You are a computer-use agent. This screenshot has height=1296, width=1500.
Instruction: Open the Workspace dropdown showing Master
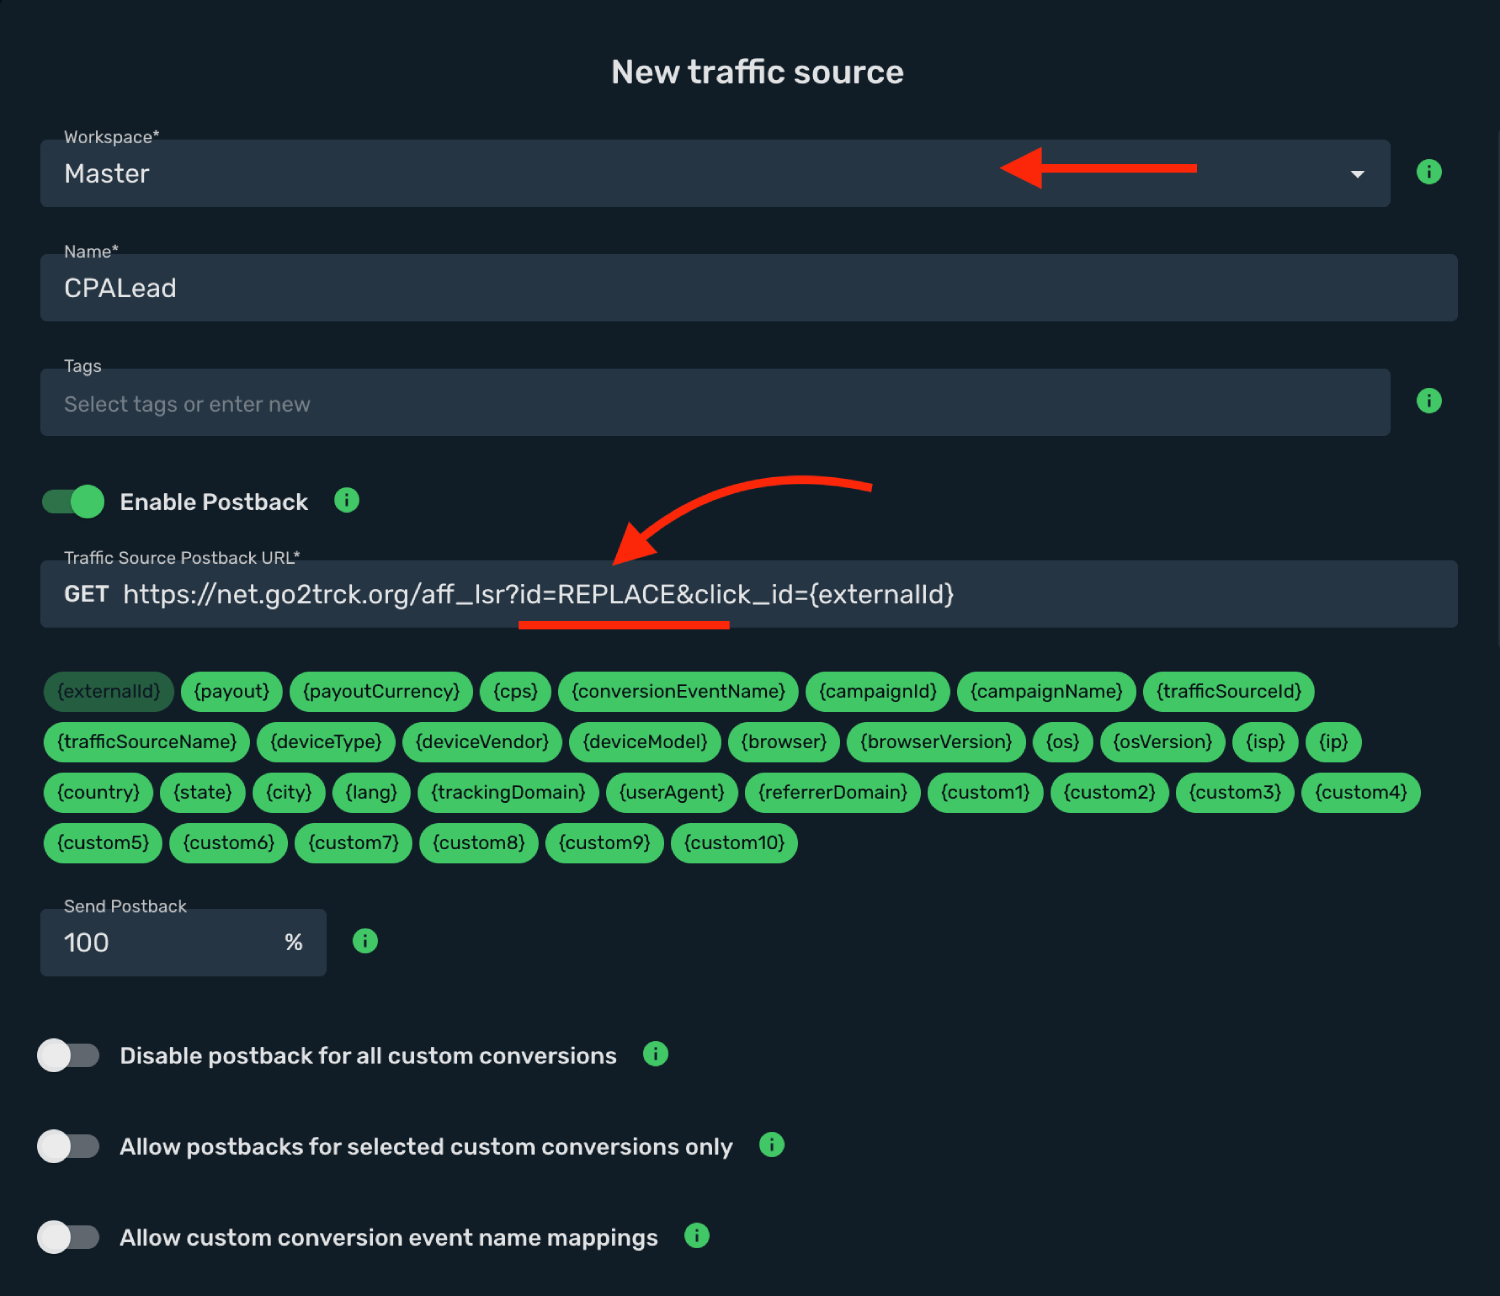[x=715, y=173]
